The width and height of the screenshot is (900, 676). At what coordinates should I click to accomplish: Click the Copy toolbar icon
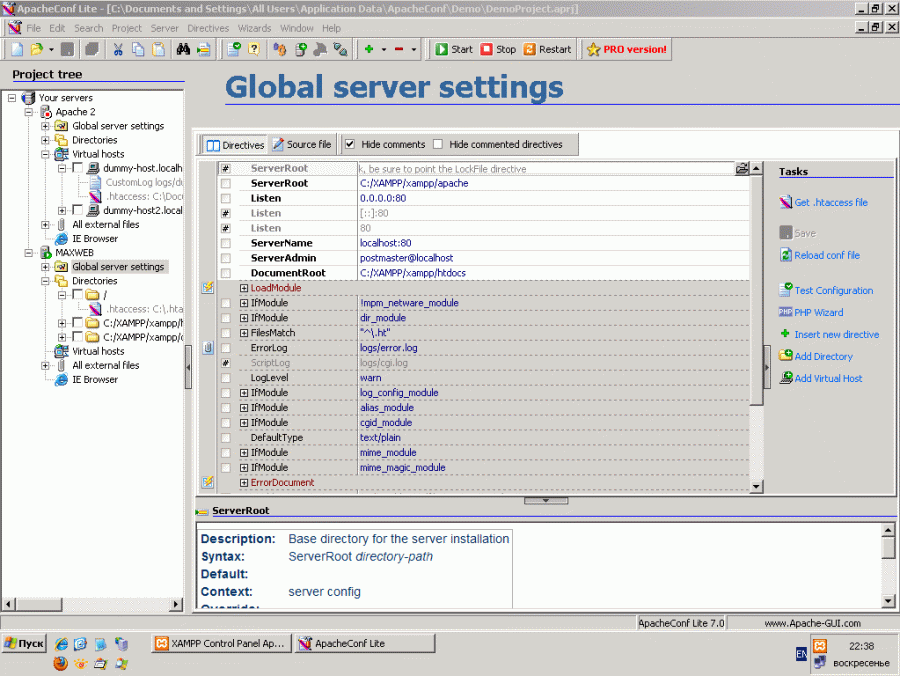pyautogui.click(x=138, y=49)
